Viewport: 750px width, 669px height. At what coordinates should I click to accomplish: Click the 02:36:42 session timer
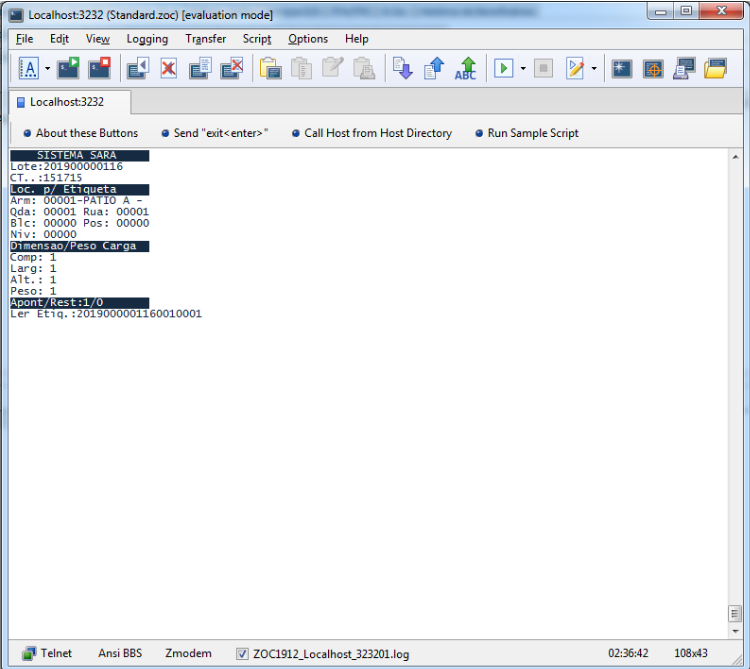pos(628,653)
